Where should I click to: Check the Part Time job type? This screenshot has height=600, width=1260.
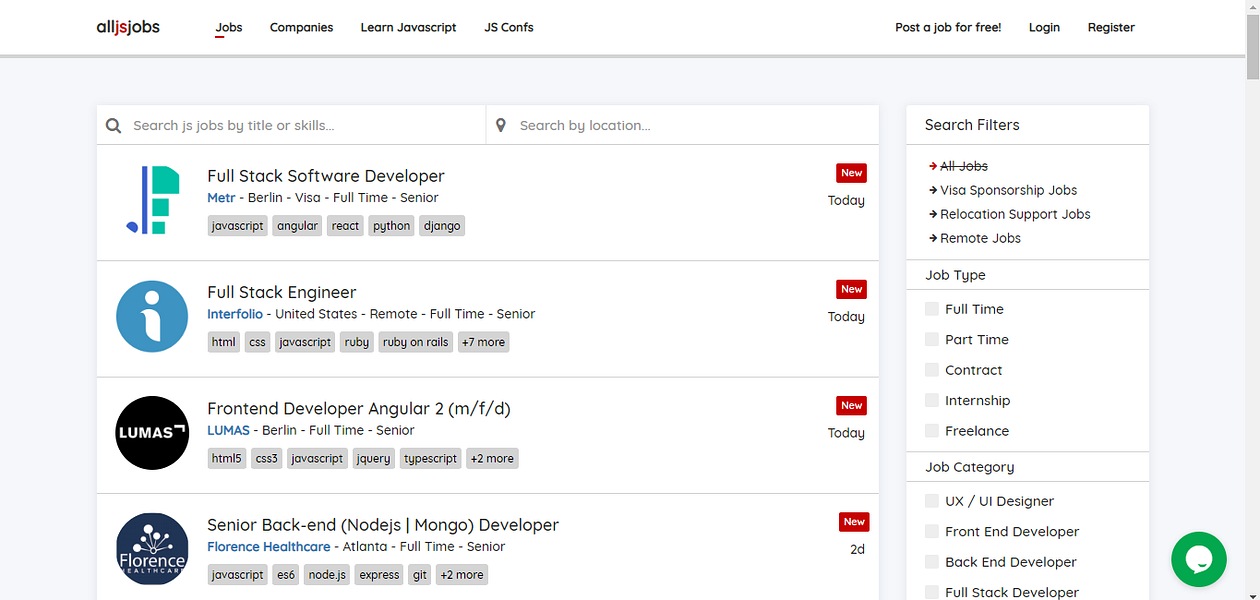pos(932,339)
